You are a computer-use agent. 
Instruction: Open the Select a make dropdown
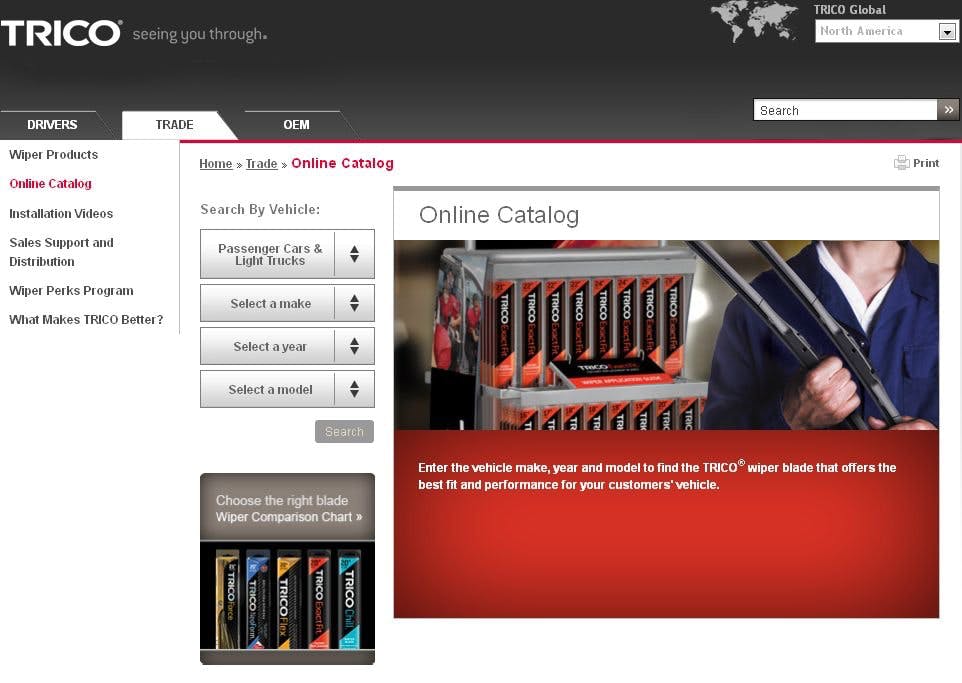(x=287, y=303)
